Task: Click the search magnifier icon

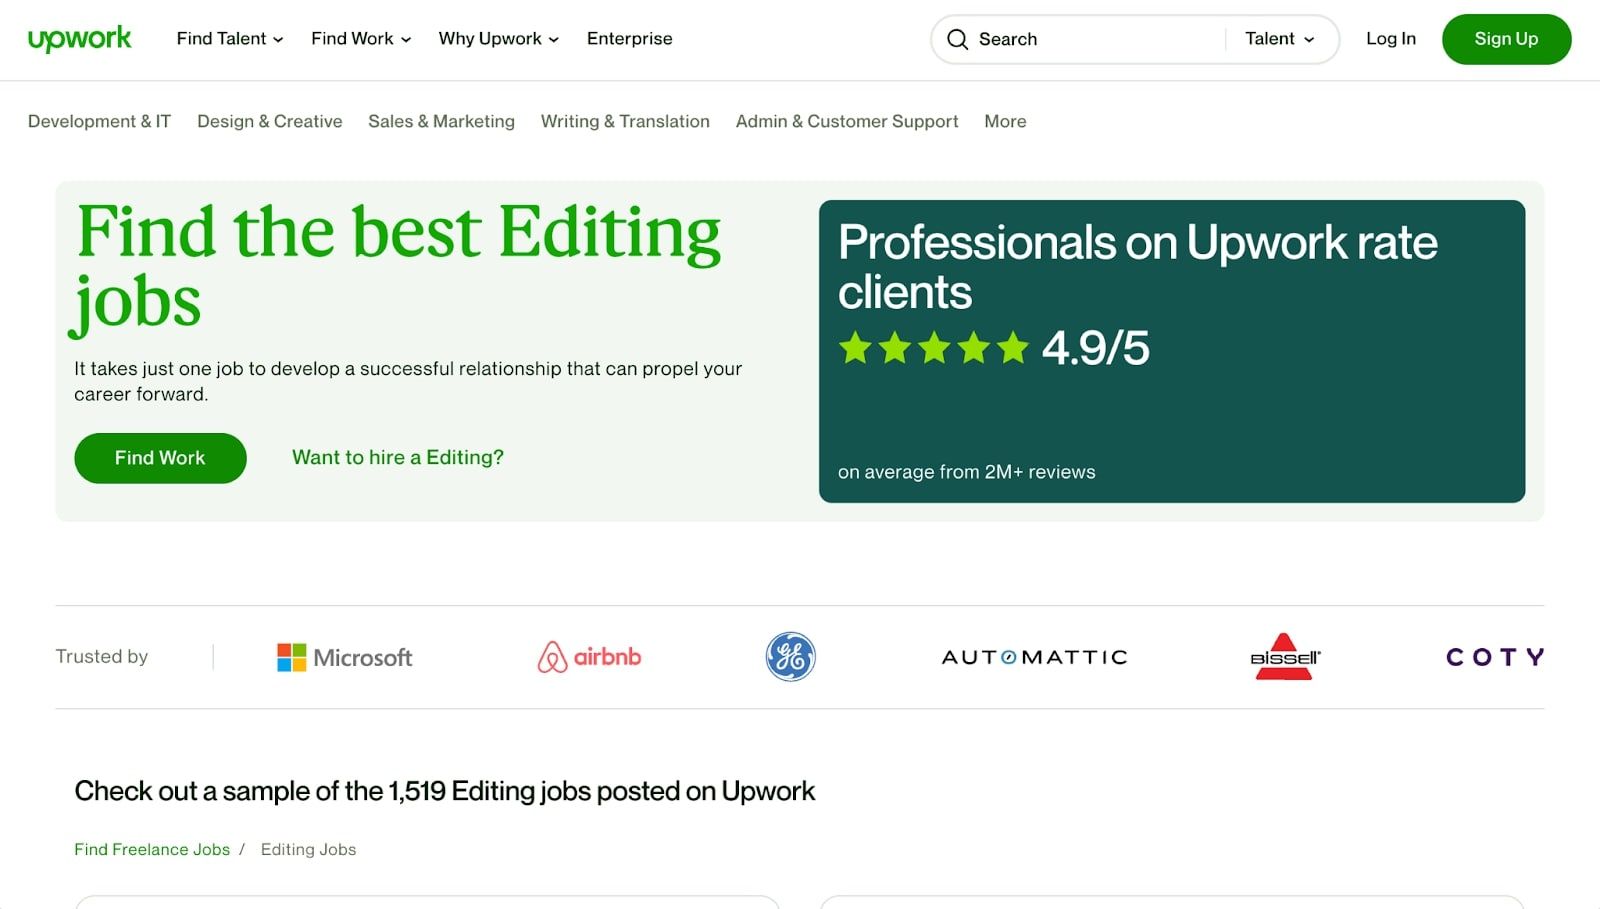Action: (x=958, y=39)
